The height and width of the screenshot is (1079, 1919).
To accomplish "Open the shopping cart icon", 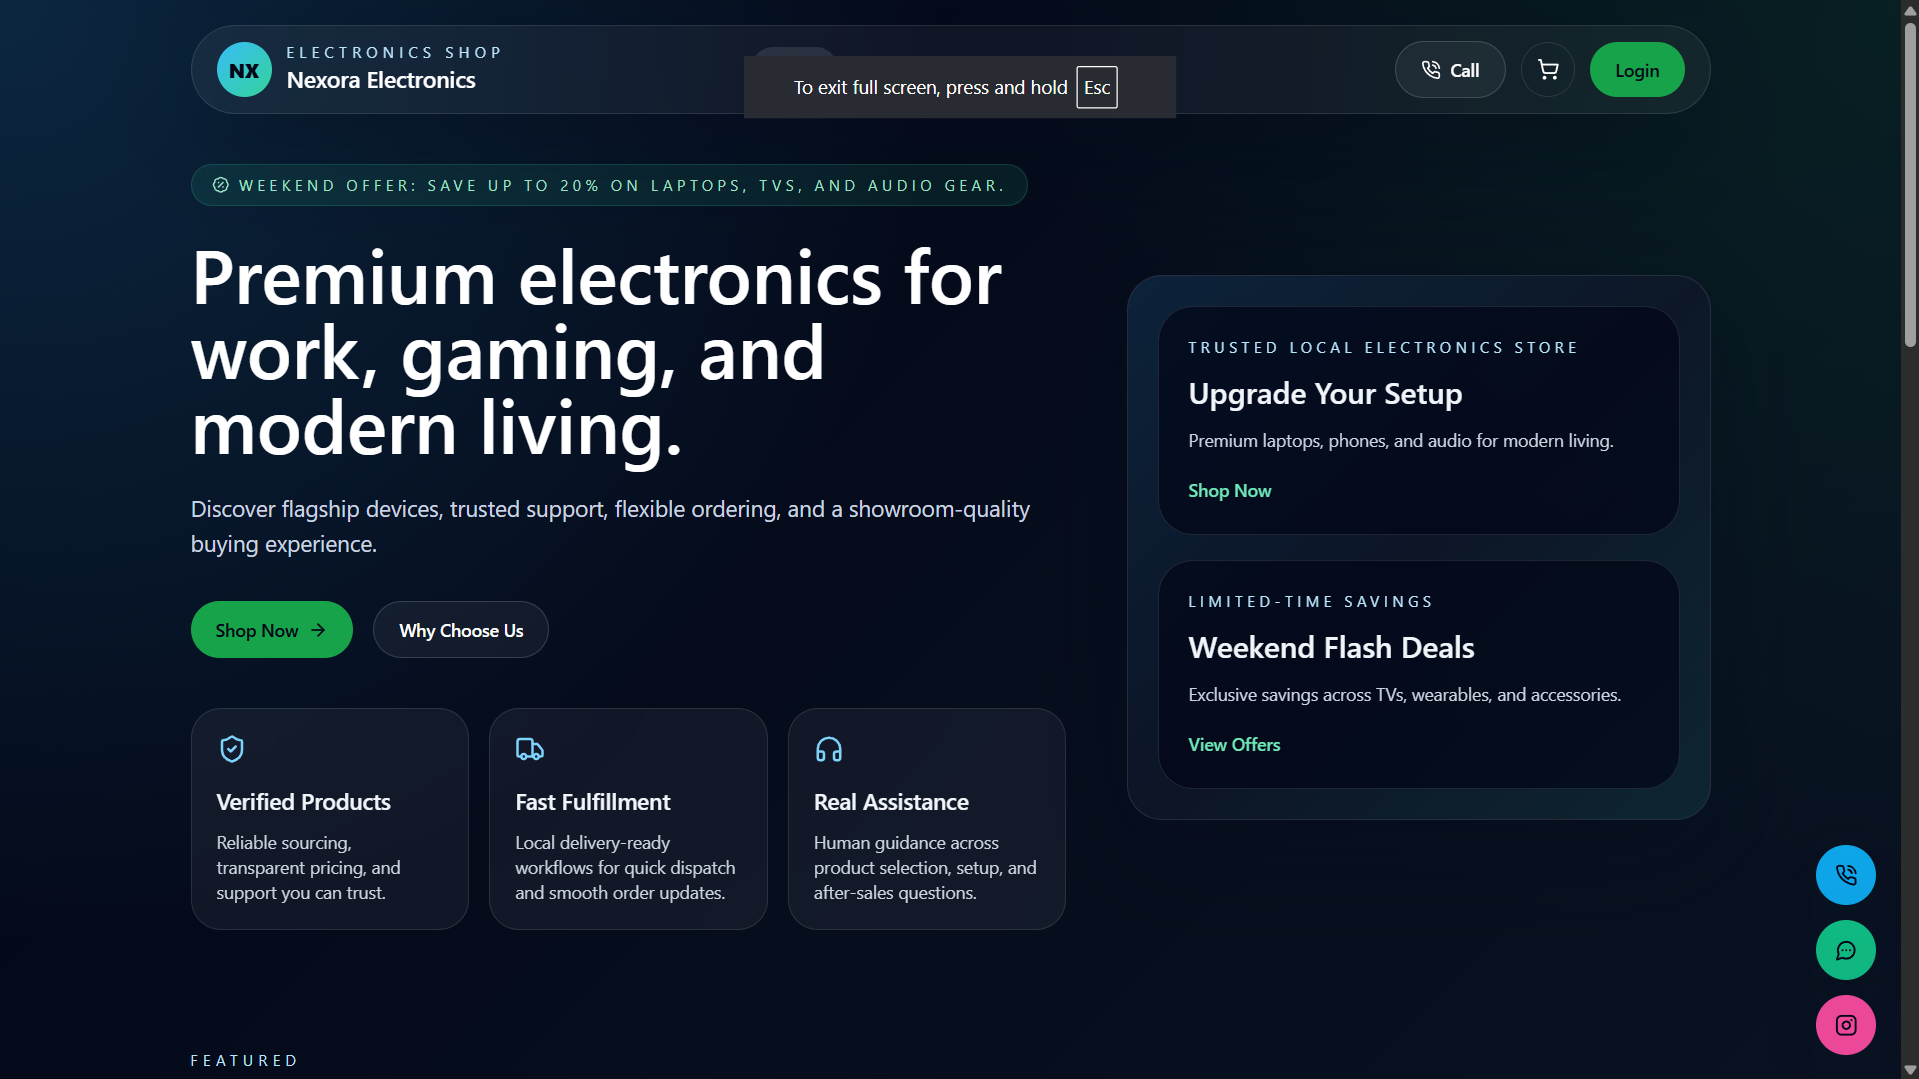I will coord(1547,69).
